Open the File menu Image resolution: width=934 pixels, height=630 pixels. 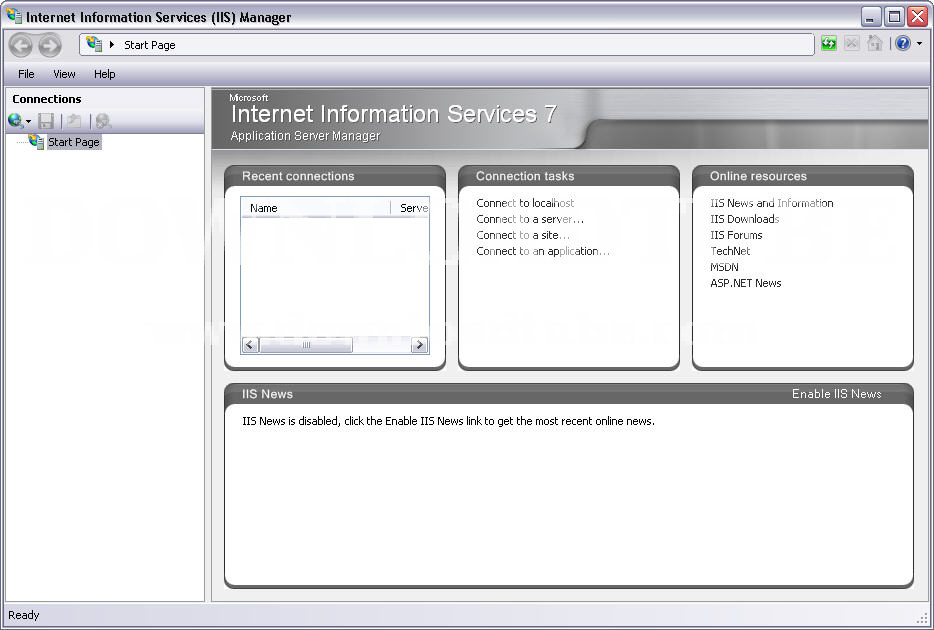pyautogui.click(x=25, y=74)
